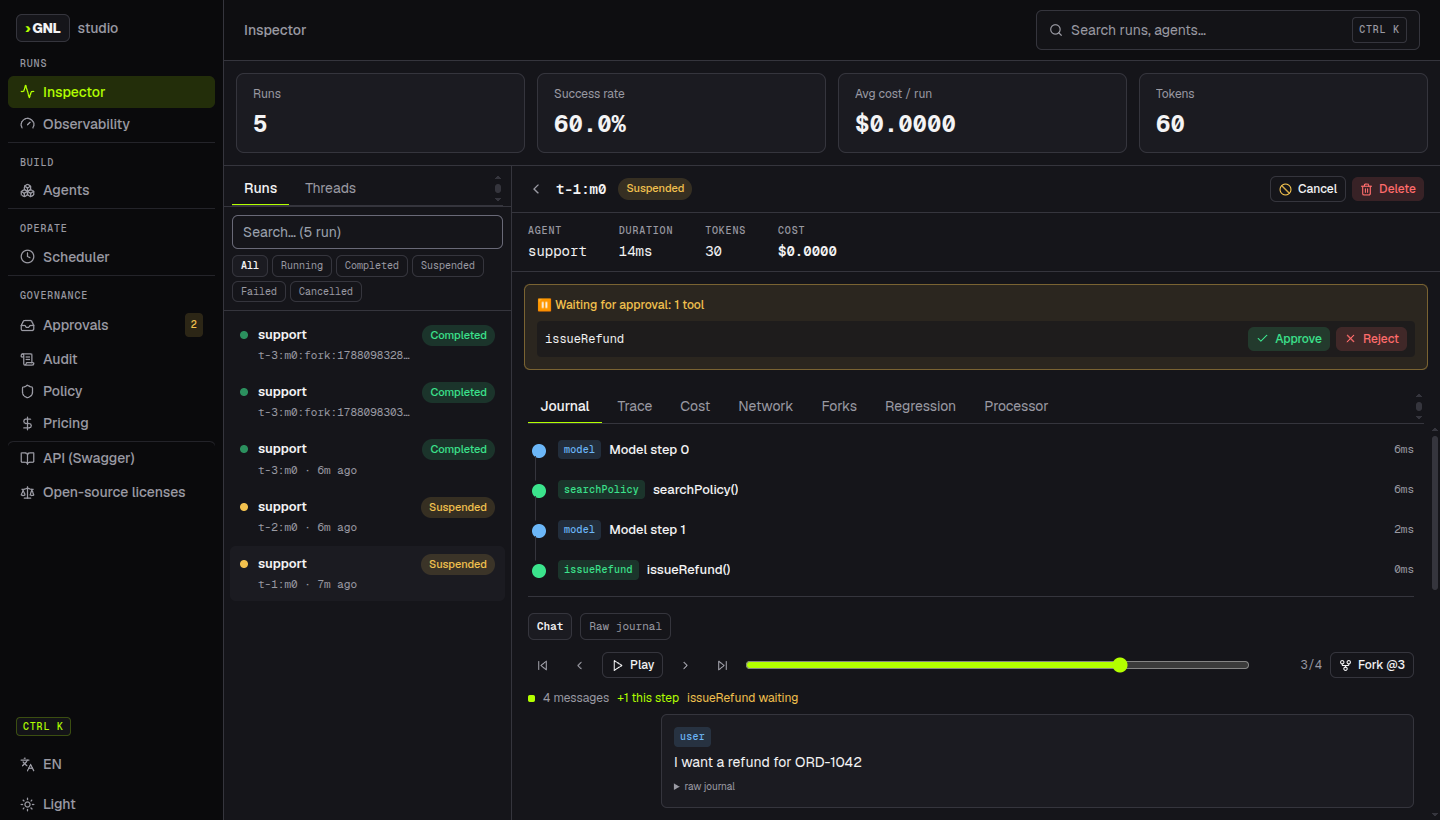This screenshot has width=1440, height=820.
Task: Fork the run at step 3
Action: coord(1371,665)
